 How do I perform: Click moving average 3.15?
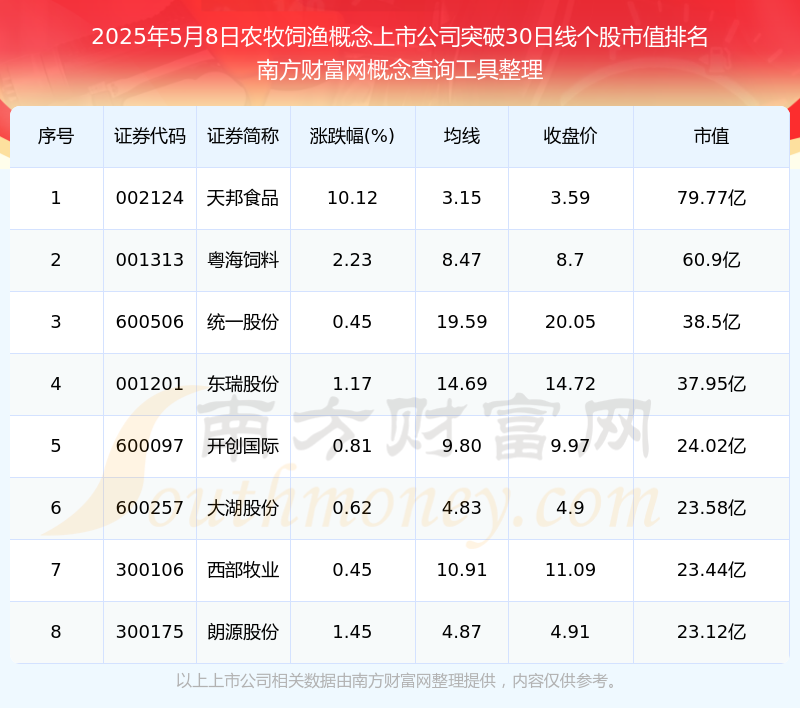pos(462,198)
